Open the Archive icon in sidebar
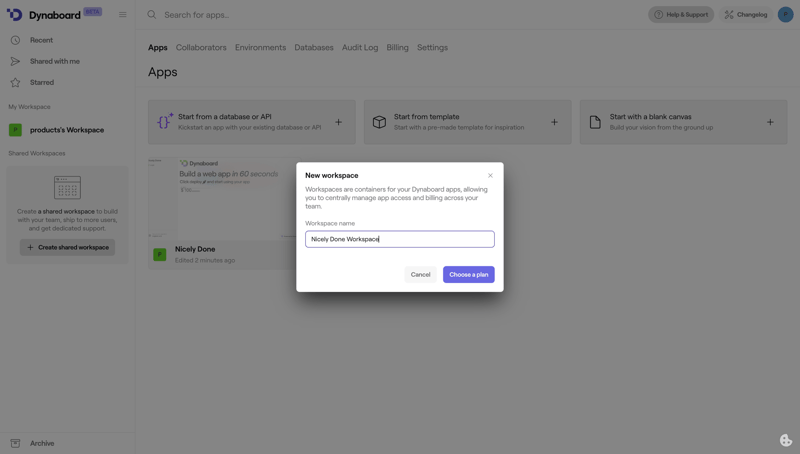The image size is (800, 454). click(15, 443)
